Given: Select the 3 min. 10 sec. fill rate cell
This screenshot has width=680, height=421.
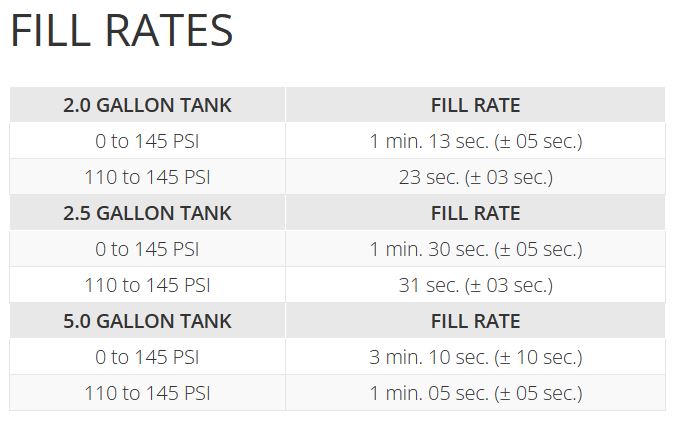Looking at the screenshot, I should [475, 357].
